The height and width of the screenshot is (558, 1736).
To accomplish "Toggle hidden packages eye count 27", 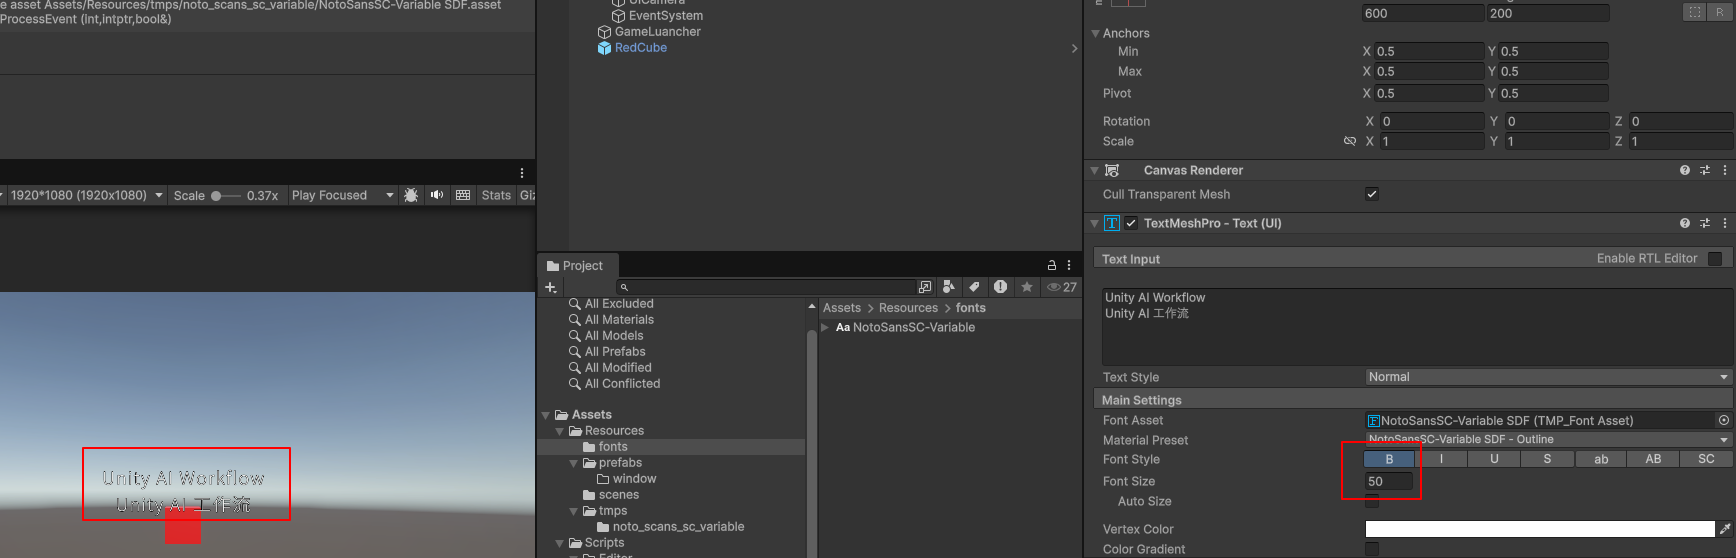I will (1062, 287).
